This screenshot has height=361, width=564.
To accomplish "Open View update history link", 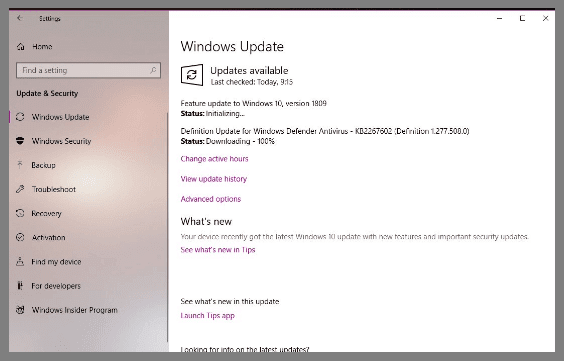I will (214, 179).
